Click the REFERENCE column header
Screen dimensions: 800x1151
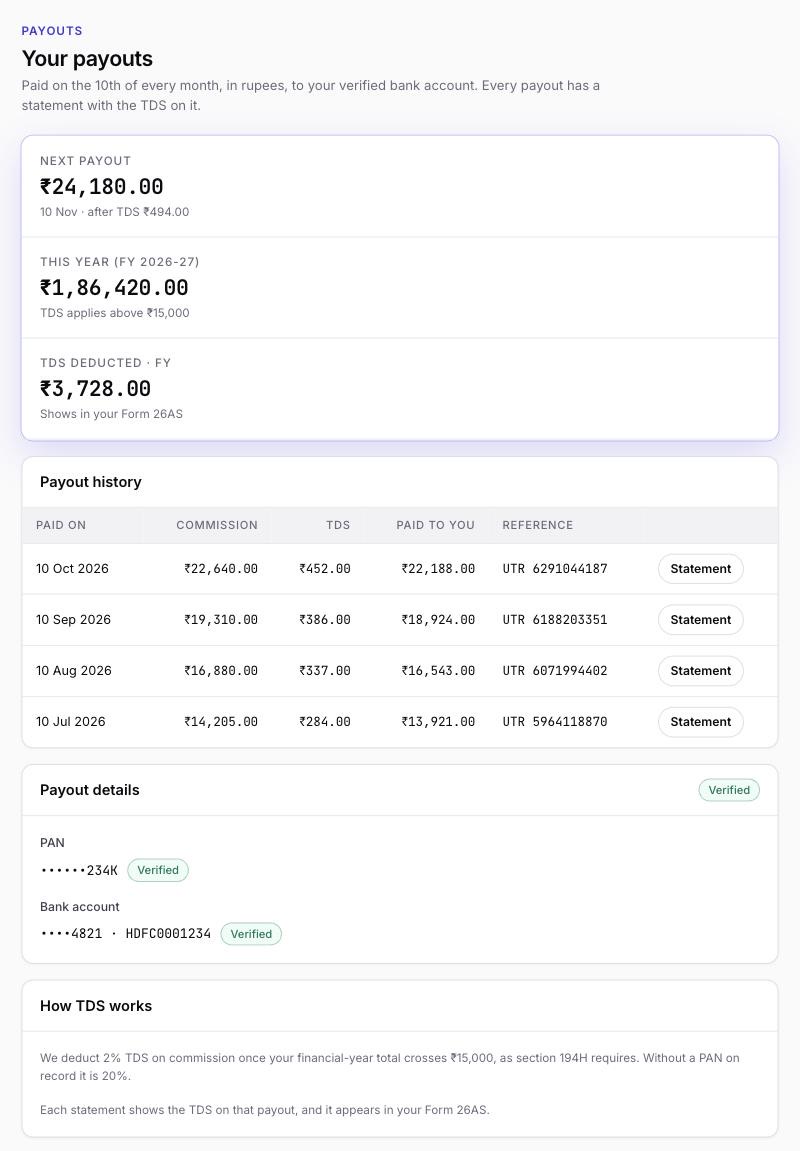point(538,525)
